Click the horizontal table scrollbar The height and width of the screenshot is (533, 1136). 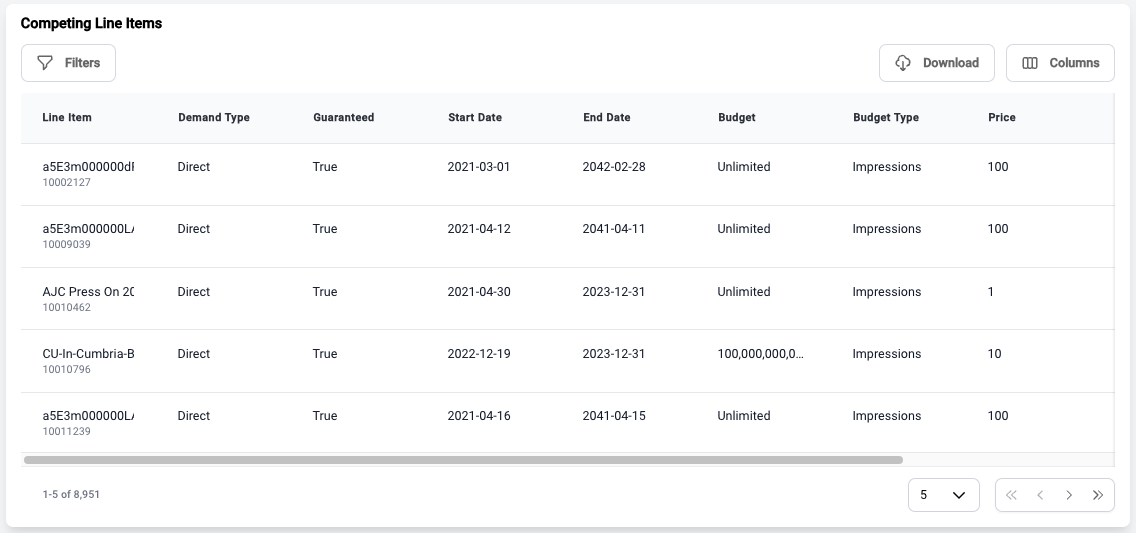pos(462,460)
